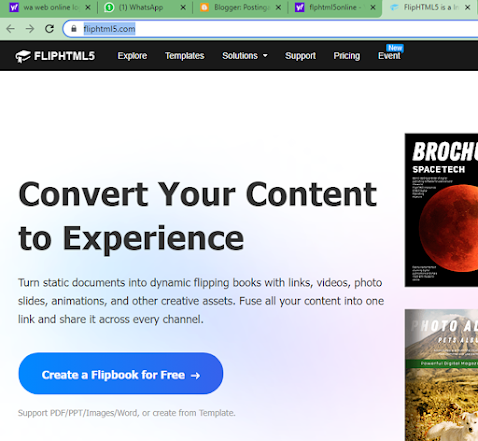Open the Explore menu item
478x441 pixels.
click(x=132, y=56)
